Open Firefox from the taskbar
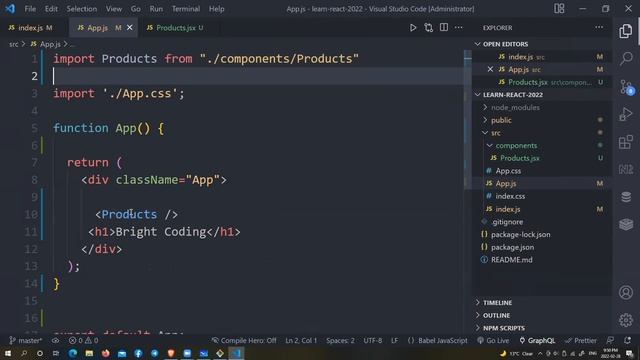 105,353
